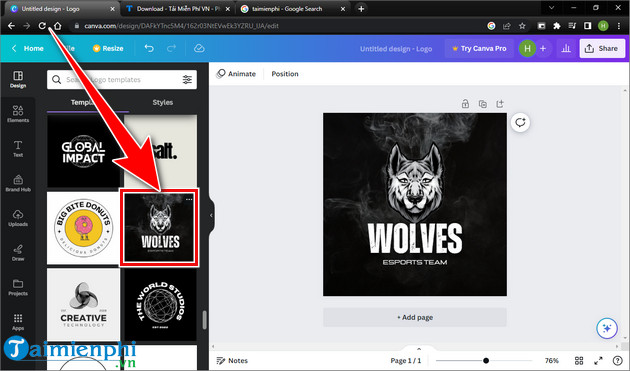Click the Add page button

tap(415, 317)
